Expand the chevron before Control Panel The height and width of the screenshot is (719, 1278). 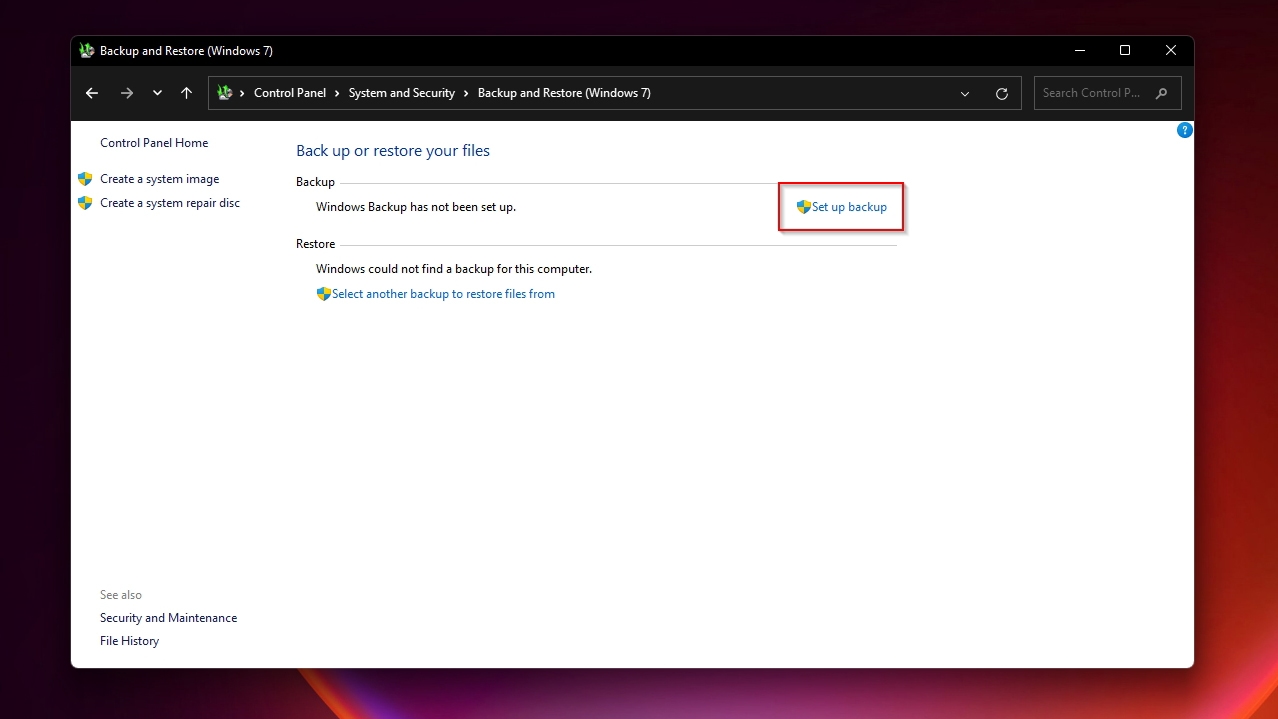[242, 93]
